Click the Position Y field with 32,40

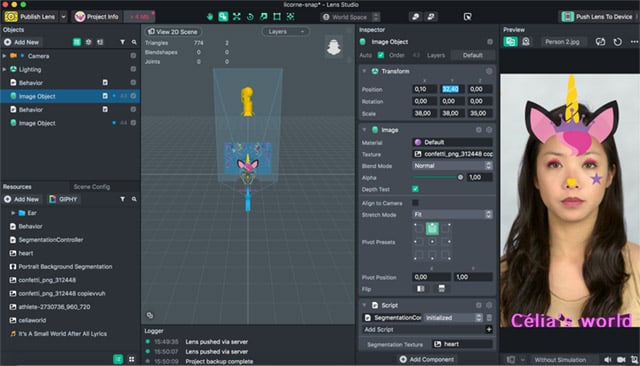(451, 89)
